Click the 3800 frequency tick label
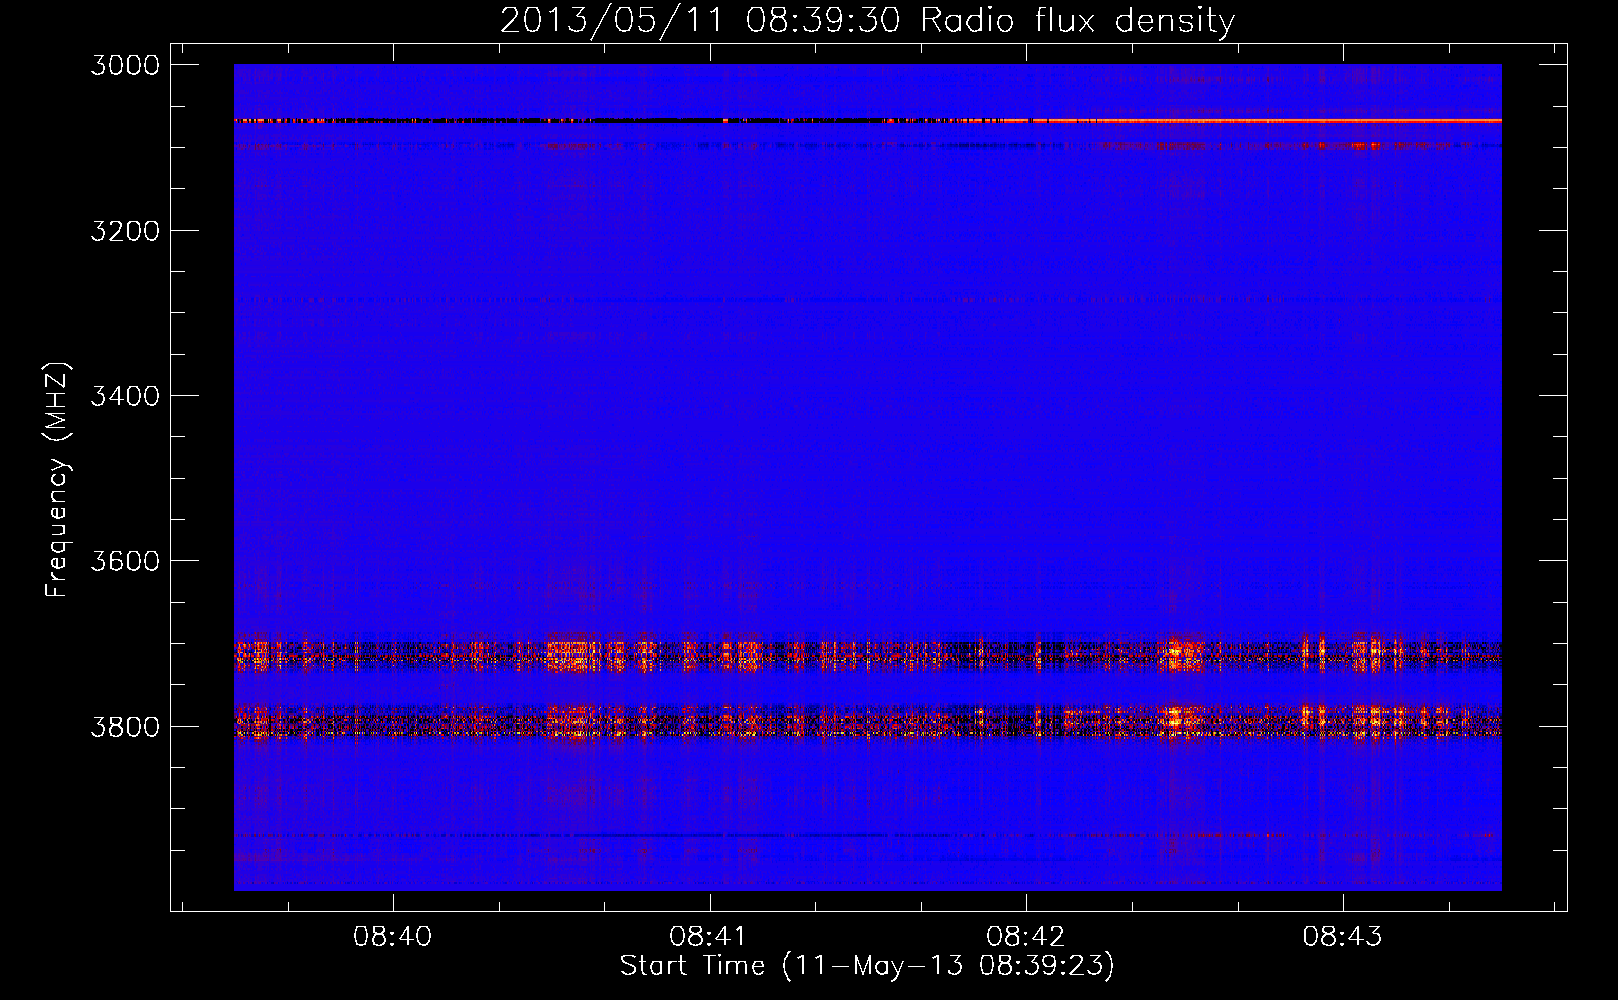 [x=125, y=726]
